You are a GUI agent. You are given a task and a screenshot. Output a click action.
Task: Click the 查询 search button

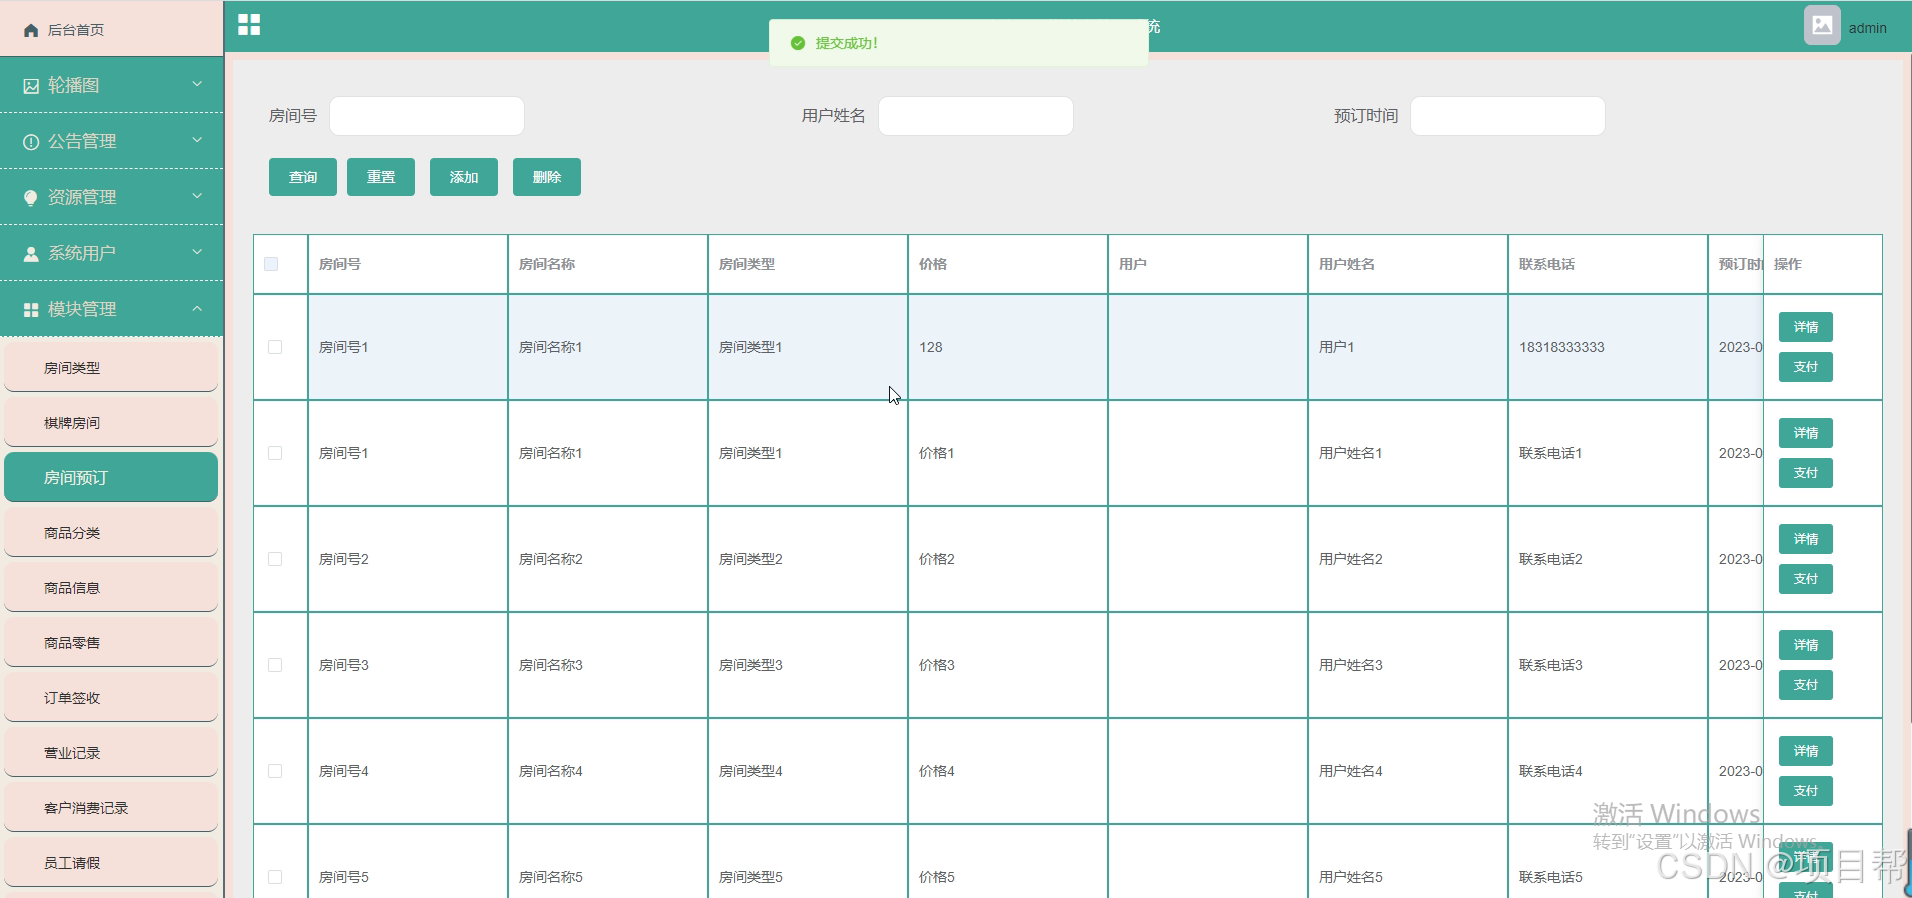pyautogui.click(x=303, y=177)
